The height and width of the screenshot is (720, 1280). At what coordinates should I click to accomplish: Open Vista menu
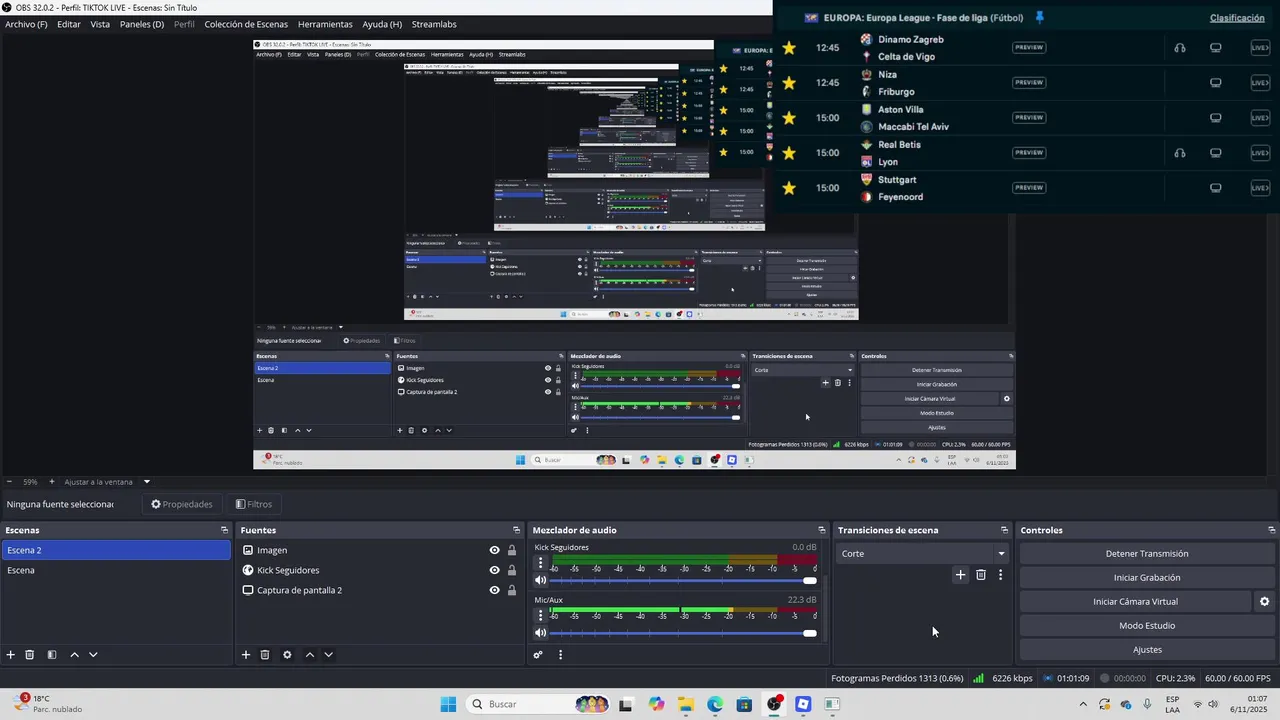pos(100,24)
